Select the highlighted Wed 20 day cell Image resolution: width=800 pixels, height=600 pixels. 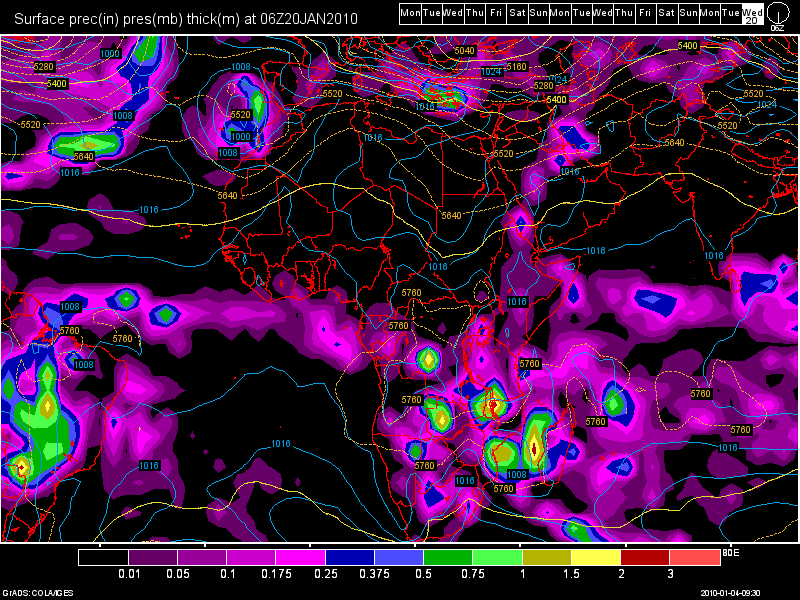[752, 13]
